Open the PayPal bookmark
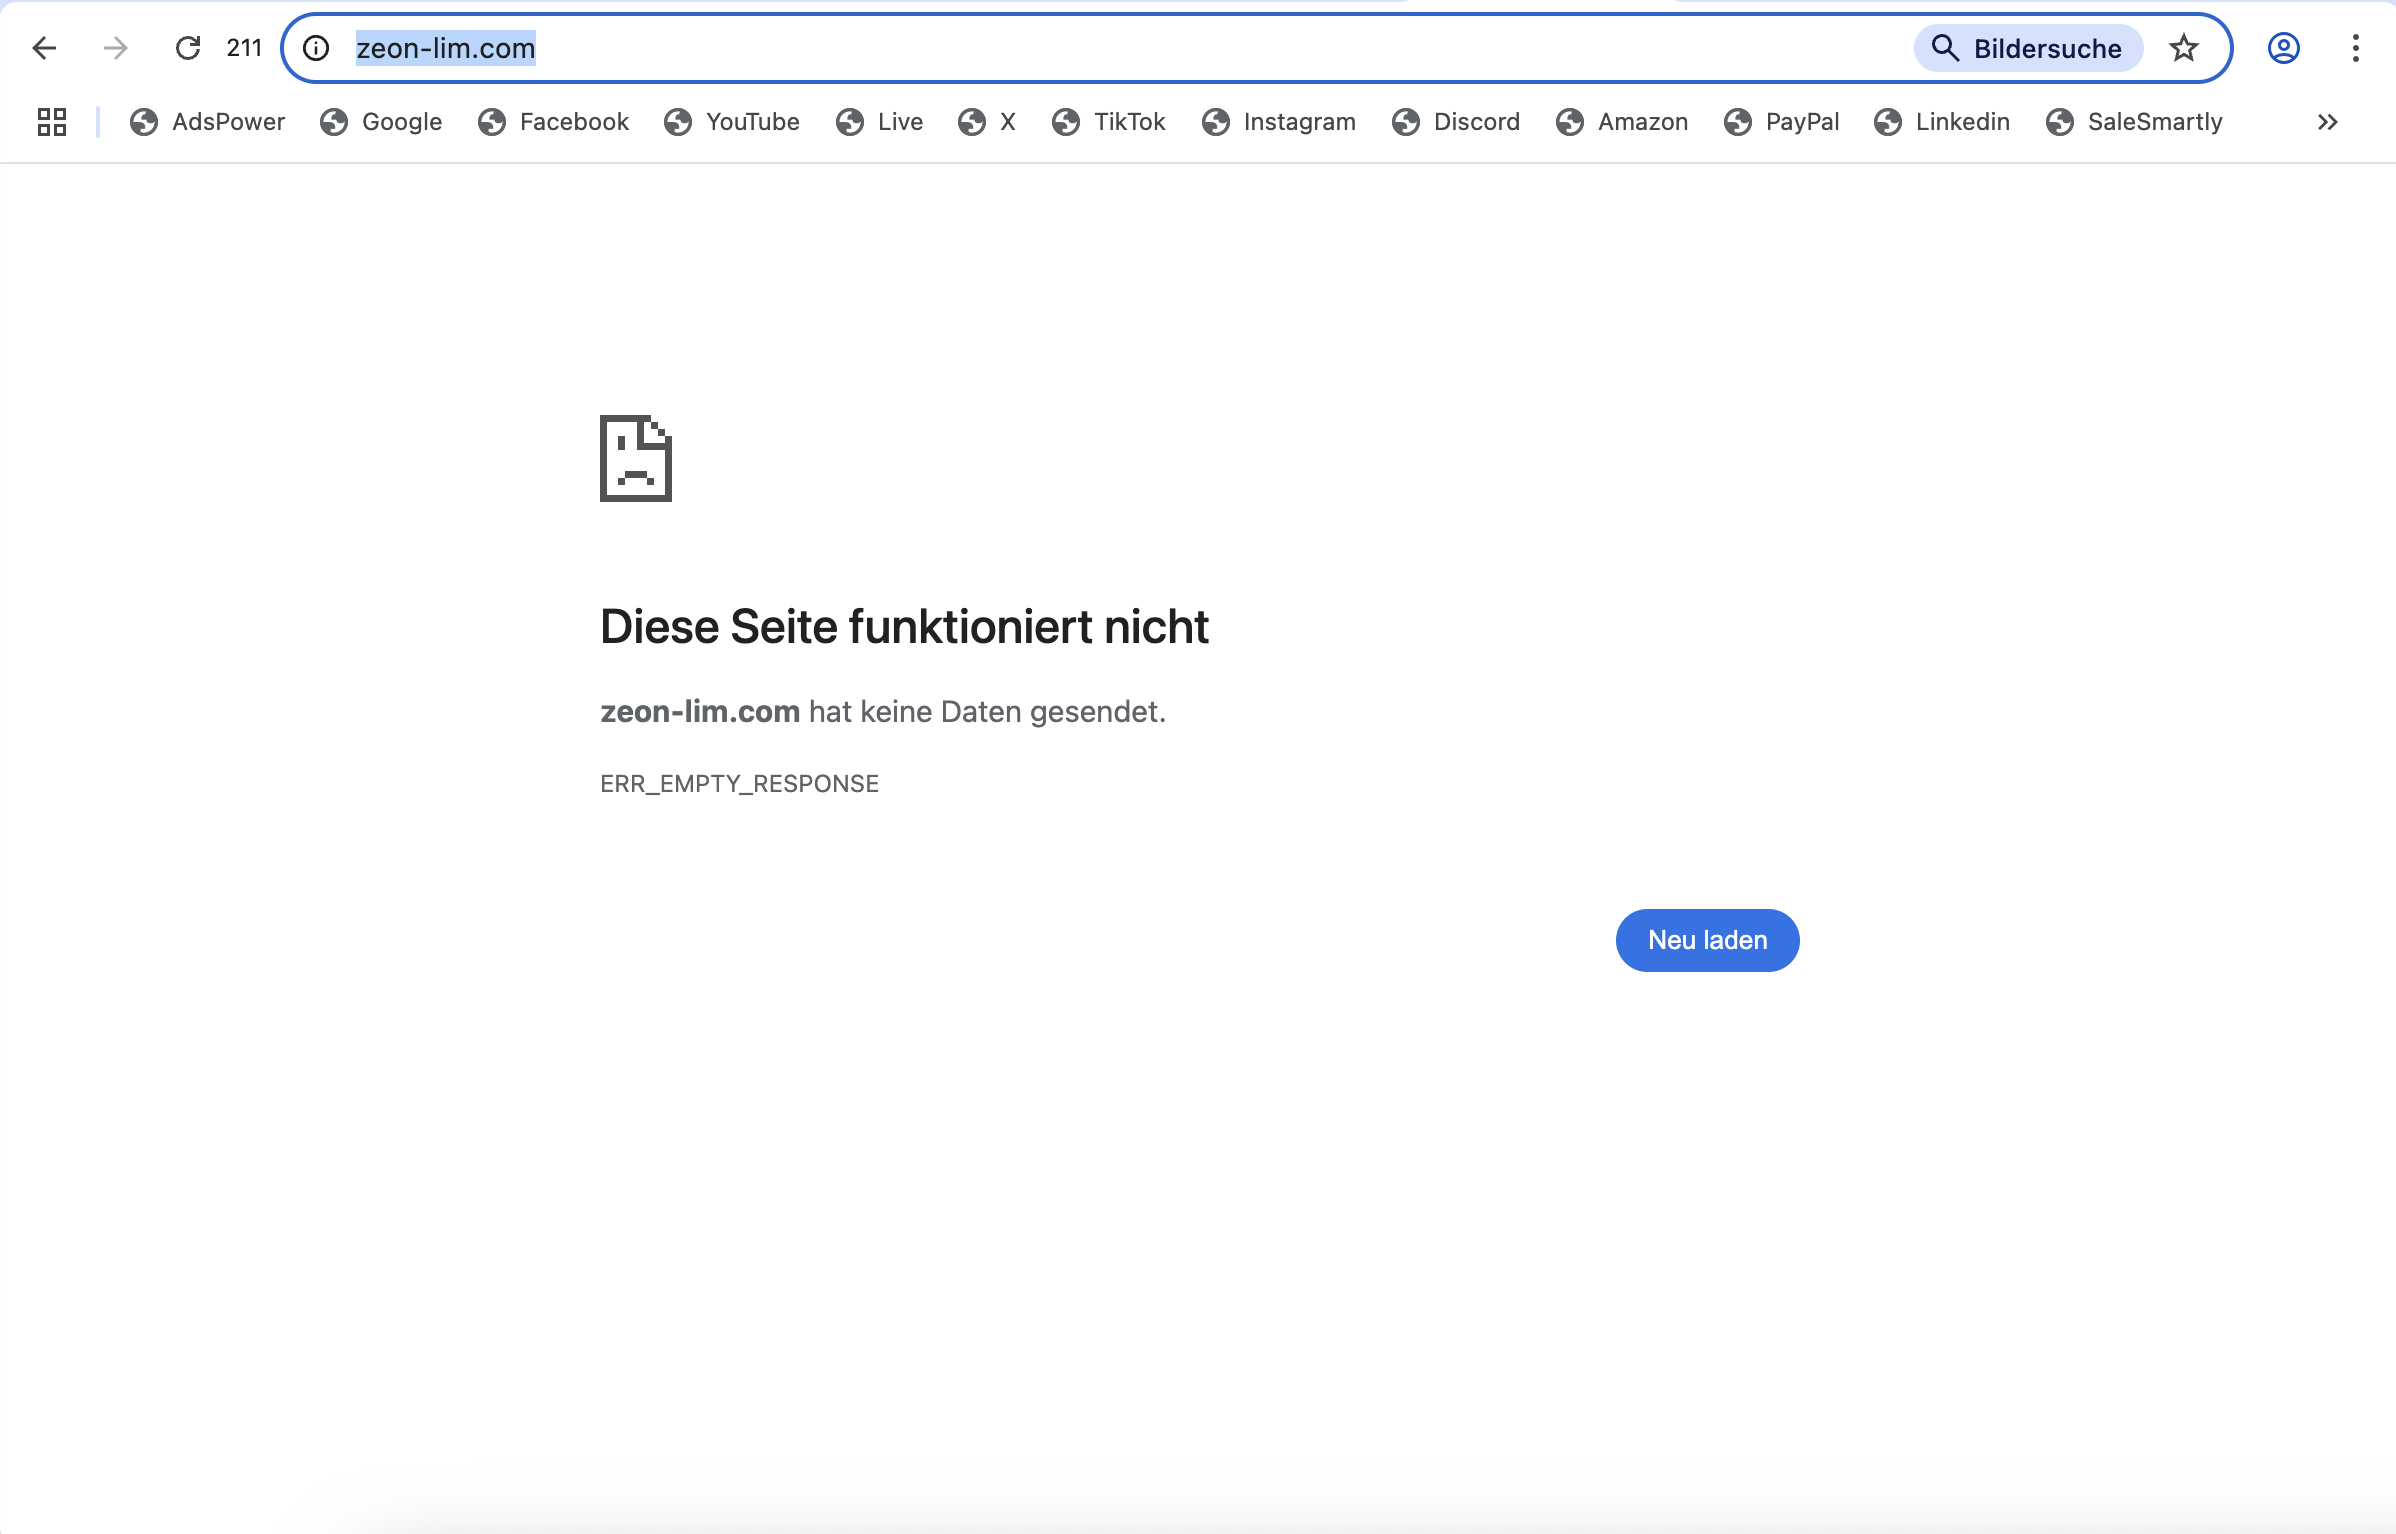The image size is (2396, 1534). click(x=1782, y=122)
